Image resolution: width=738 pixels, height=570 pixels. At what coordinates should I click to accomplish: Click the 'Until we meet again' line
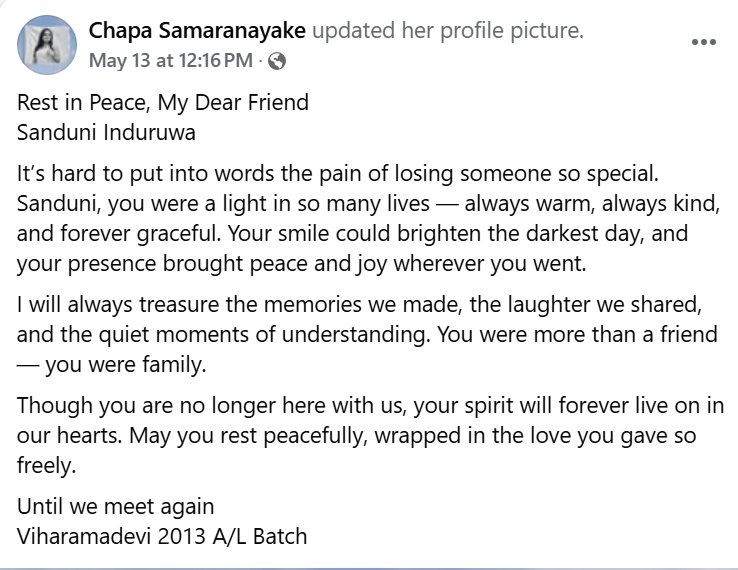coord(115,507)
